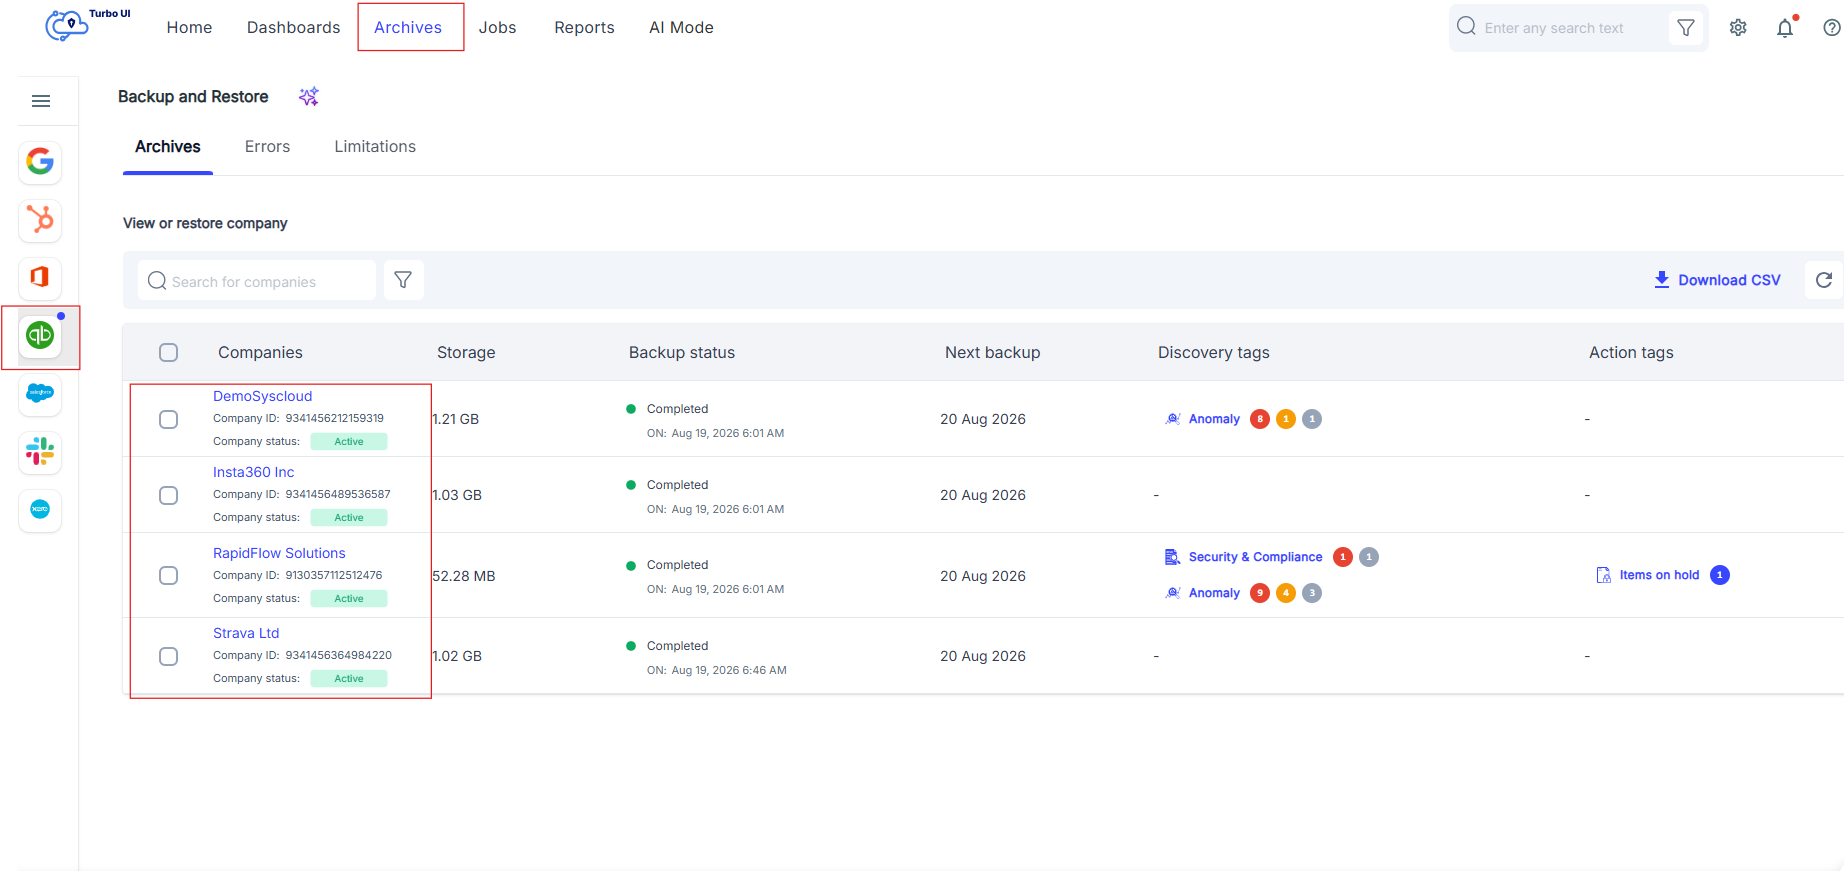Screen dimensions: 1844x871
Task: Open the notifications bell icon
Action: pyautogui.click(x=1785, y=28)
